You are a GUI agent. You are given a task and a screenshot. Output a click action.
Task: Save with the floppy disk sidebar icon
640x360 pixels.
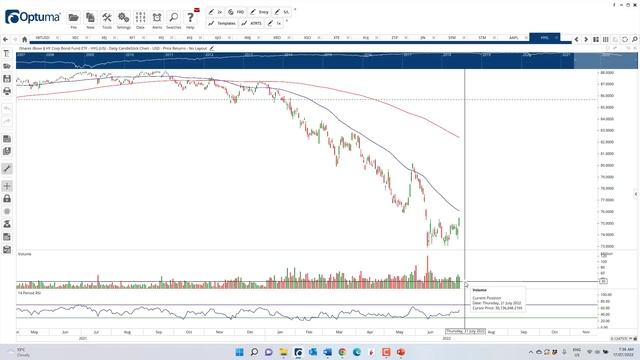pos(7,79)
